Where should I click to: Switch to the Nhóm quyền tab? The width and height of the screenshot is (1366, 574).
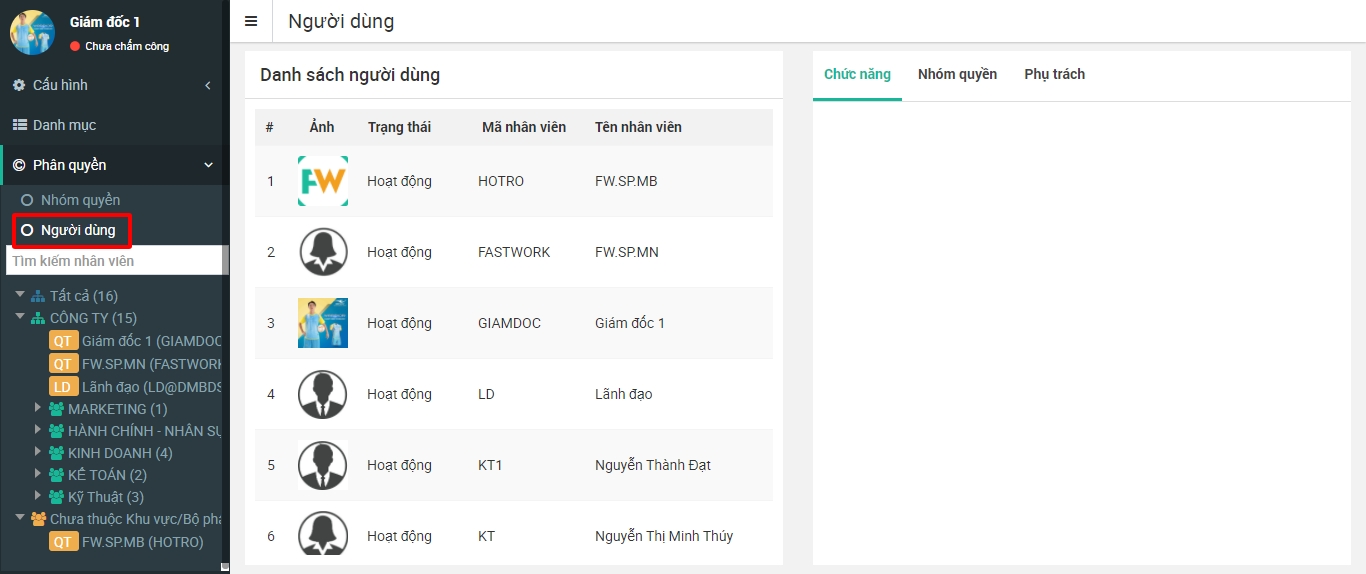(x=957, y=74)
